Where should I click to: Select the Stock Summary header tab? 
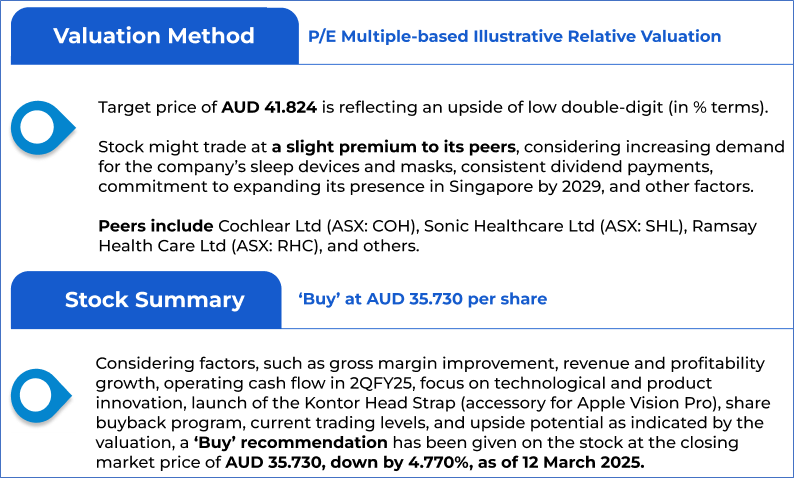pyautogui.click(x=154, y=300)
